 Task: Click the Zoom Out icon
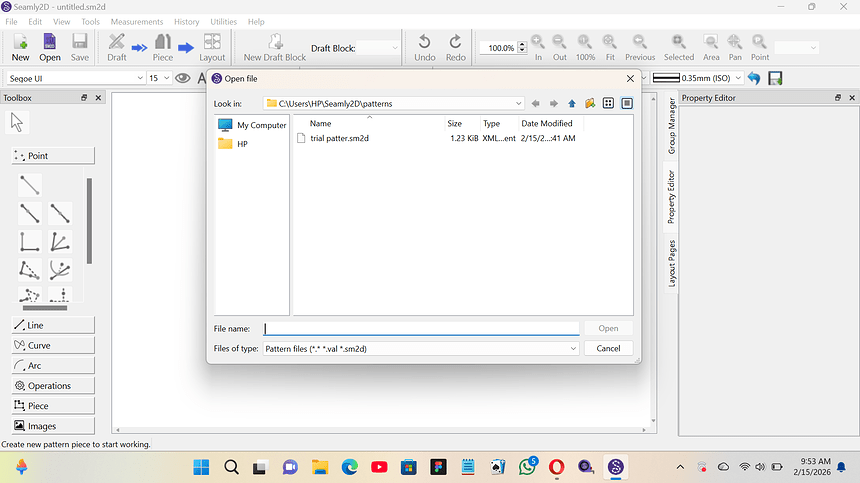[559, 47]
